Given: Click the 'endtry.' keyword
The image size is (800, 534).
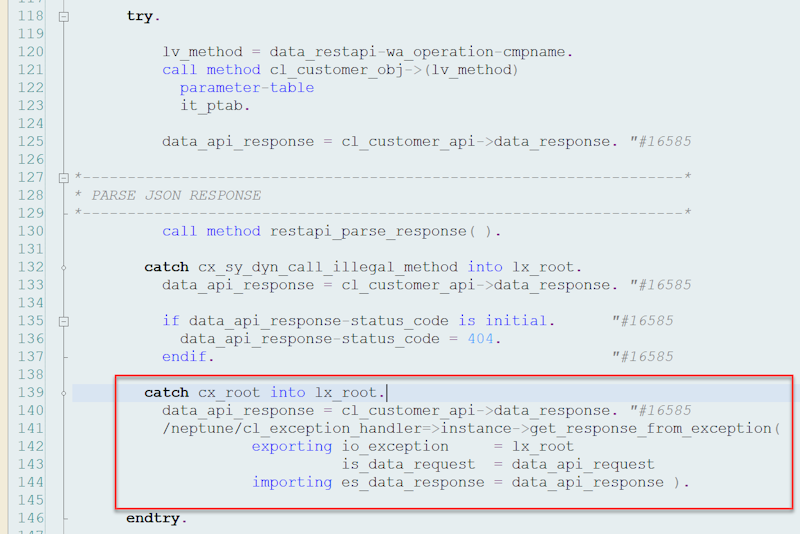Looking at the screenshot, I should [x=157, y=518].
